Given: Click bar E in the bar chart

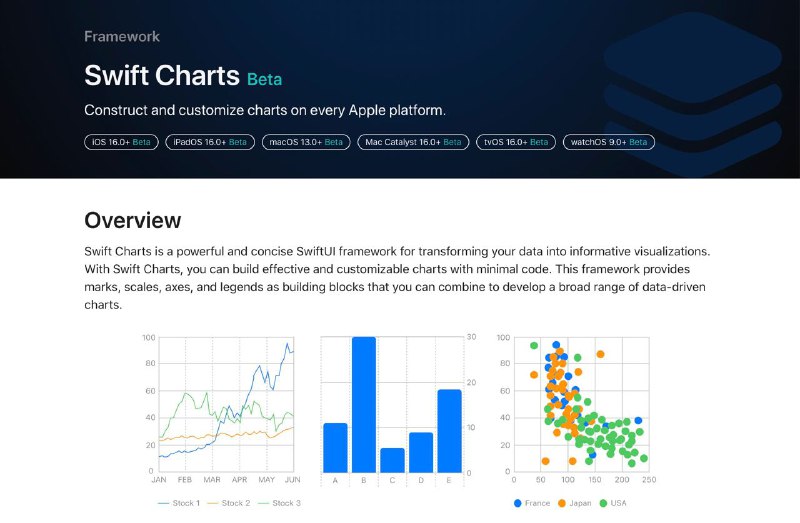Looking at the screenshot, I should (449, 431).
